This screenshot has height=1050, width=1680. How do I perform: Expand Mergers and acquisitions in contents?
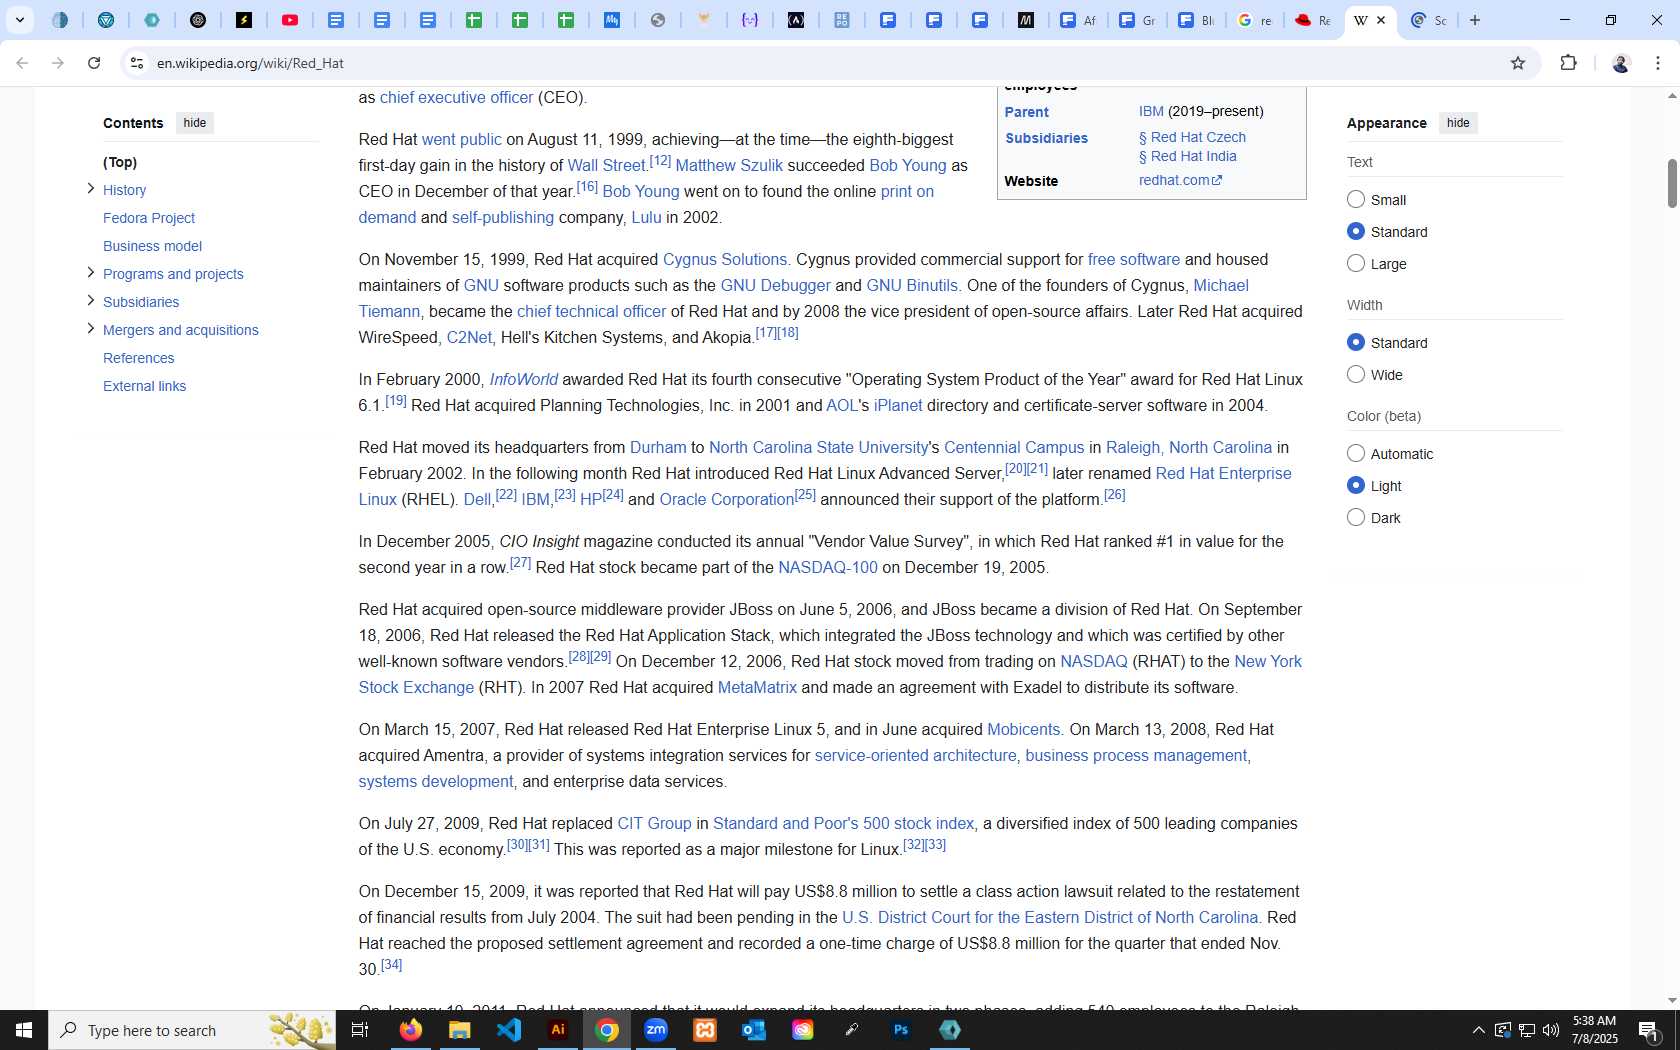[91, 329]
